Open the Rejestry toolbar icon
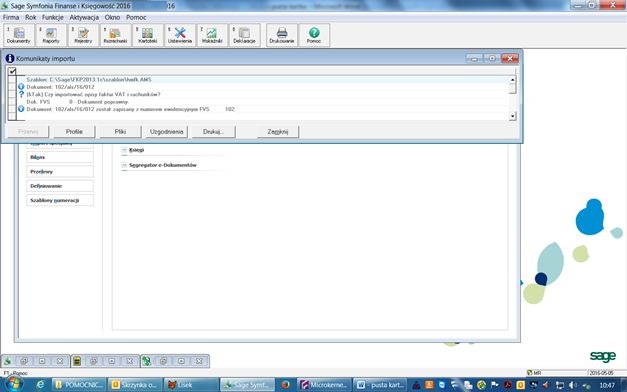 [83, 35]
